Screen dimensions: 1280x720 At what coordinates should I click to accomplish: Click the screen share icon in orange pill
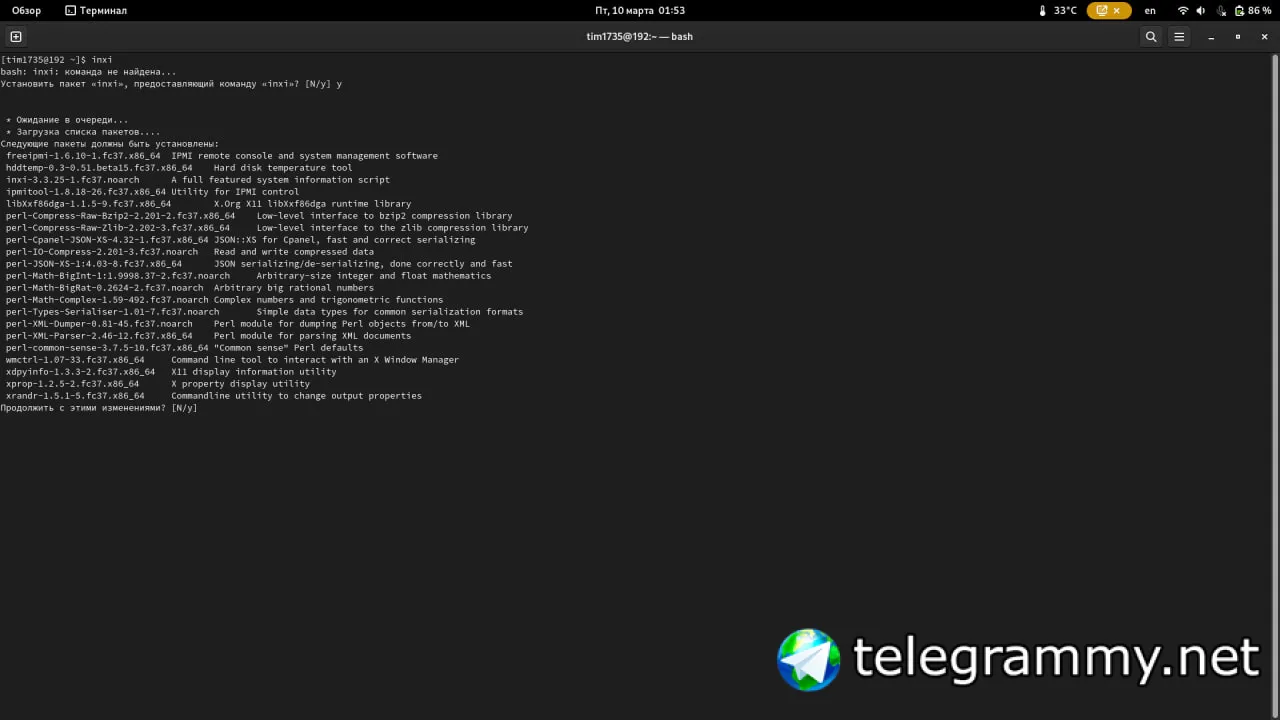1102,10
